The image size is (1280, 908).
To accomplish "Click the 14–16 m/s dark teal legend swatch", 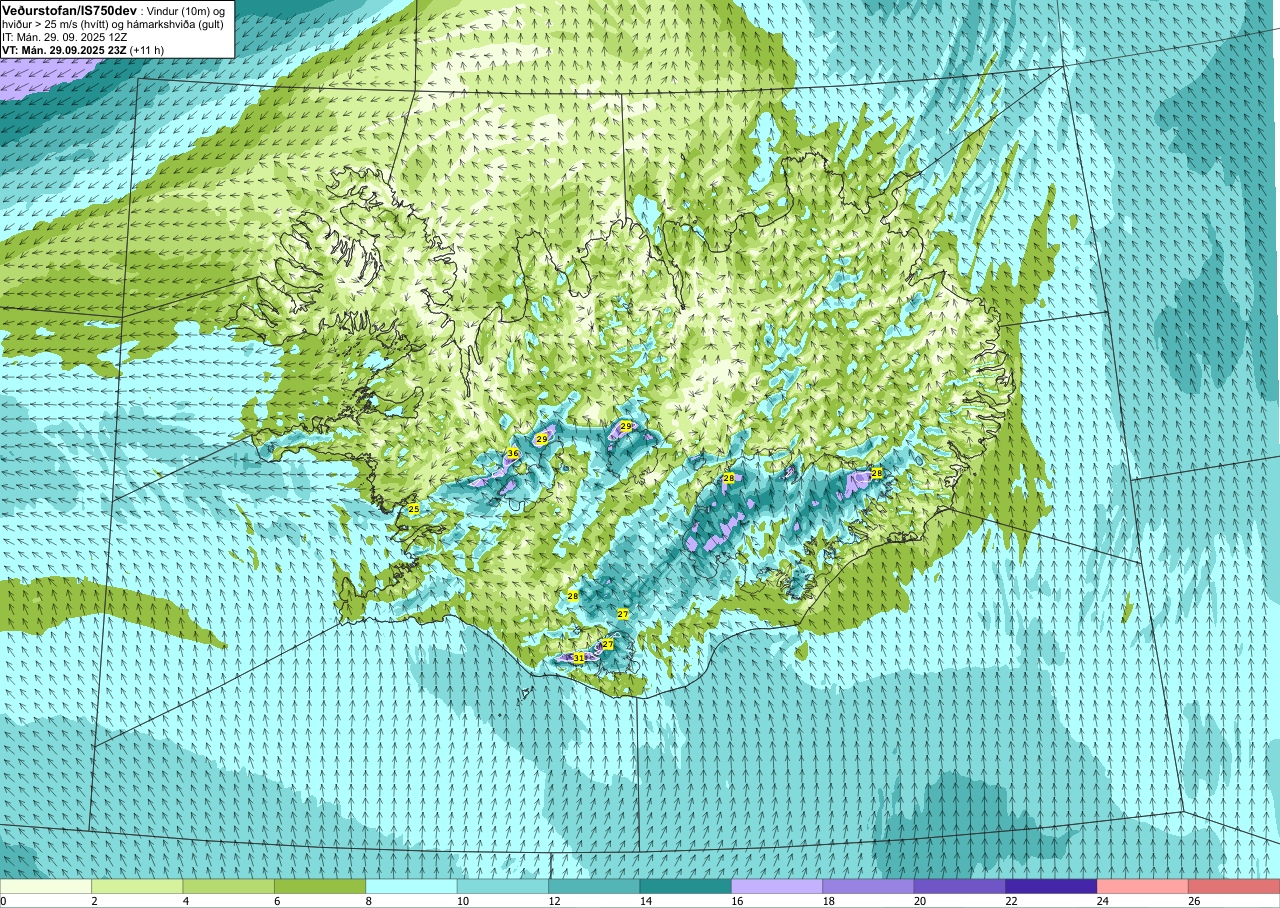I will [686, 887].
